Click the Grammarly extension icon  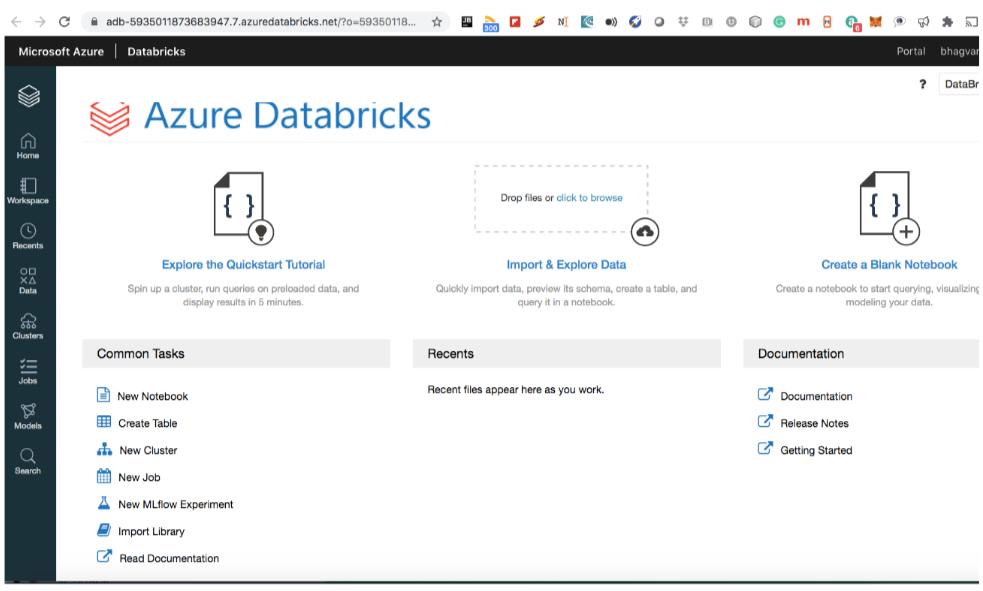(x=779, y=22)
